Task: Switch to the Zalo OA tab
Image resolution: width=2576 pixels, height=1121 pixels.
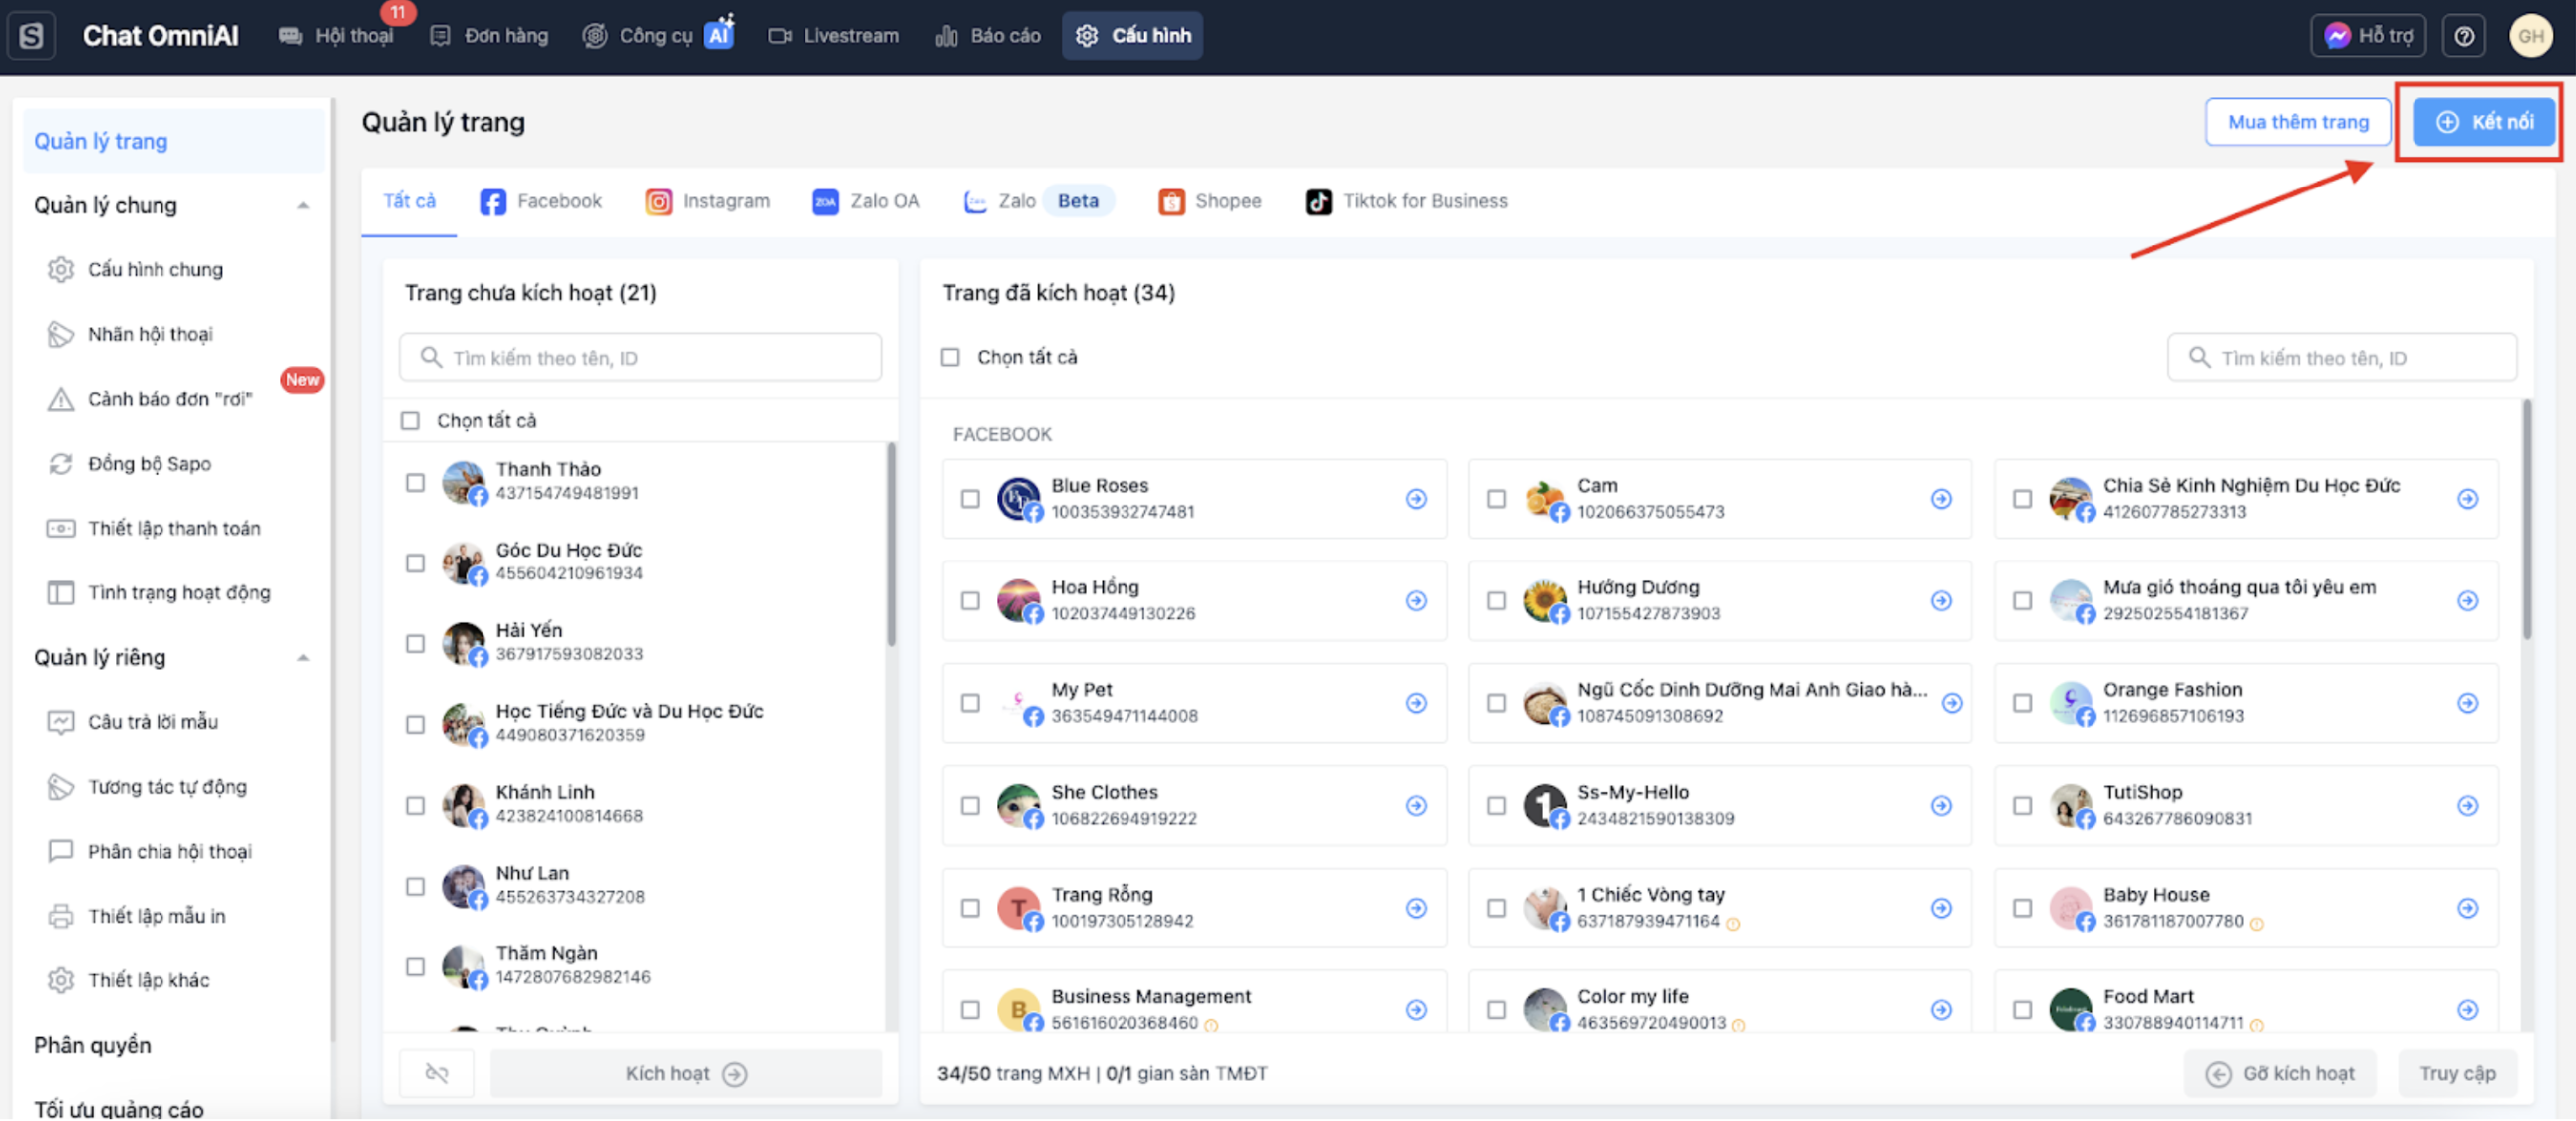Action: point(866,201)
